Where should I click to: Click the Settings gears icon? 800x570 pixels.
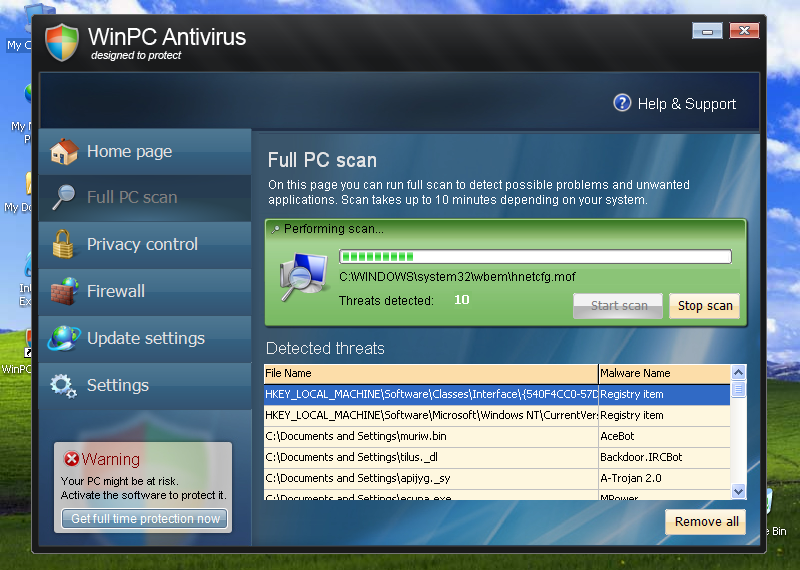tap(63, 385)
